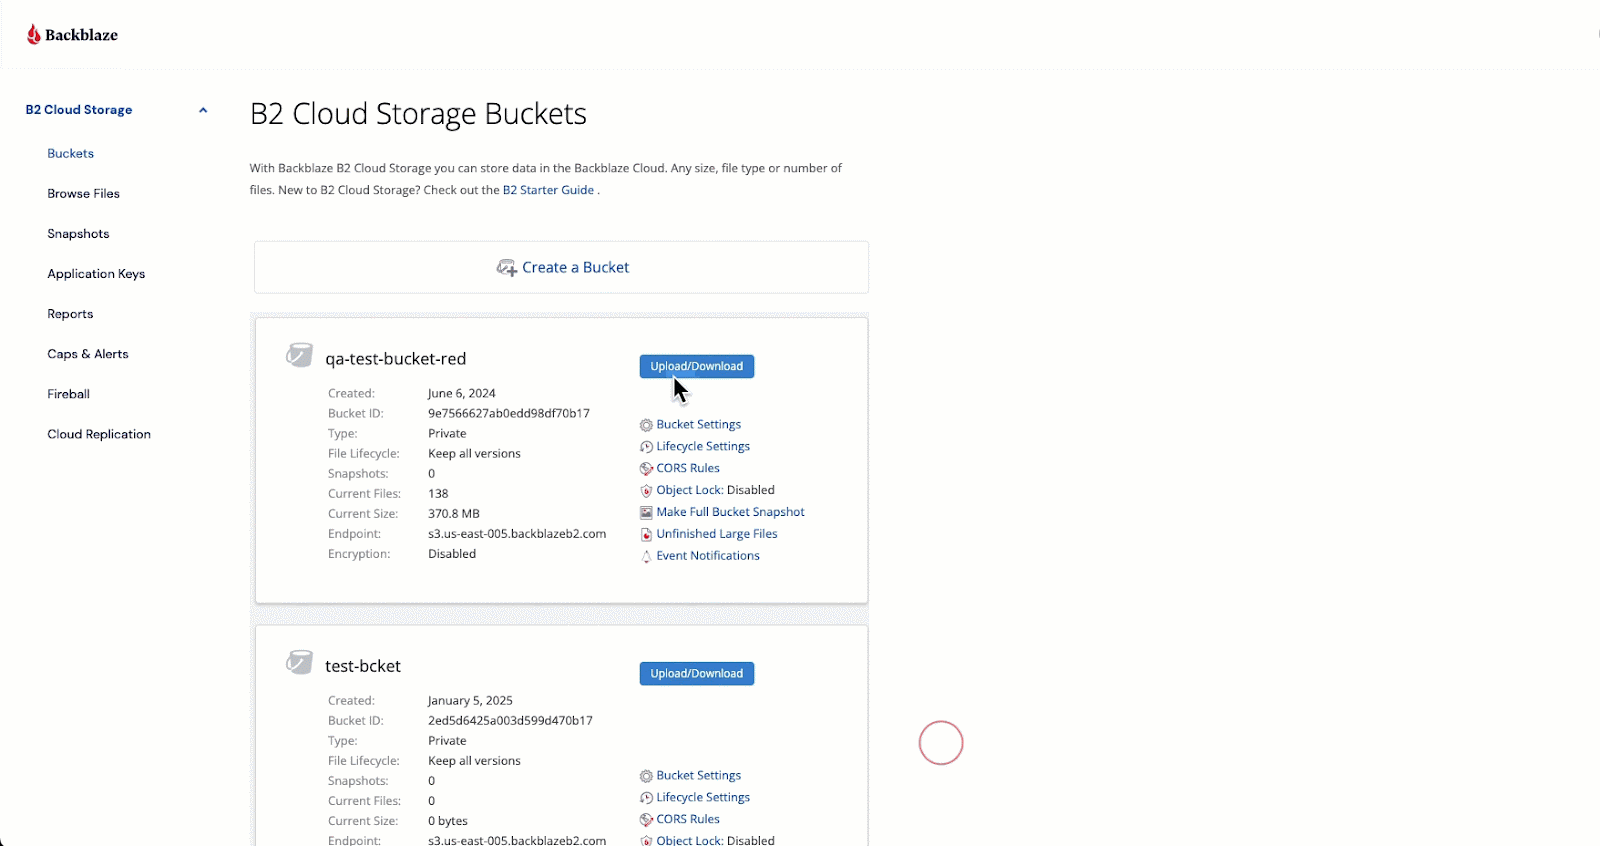Click the Unfinished Large Files icon

(646, 535)
